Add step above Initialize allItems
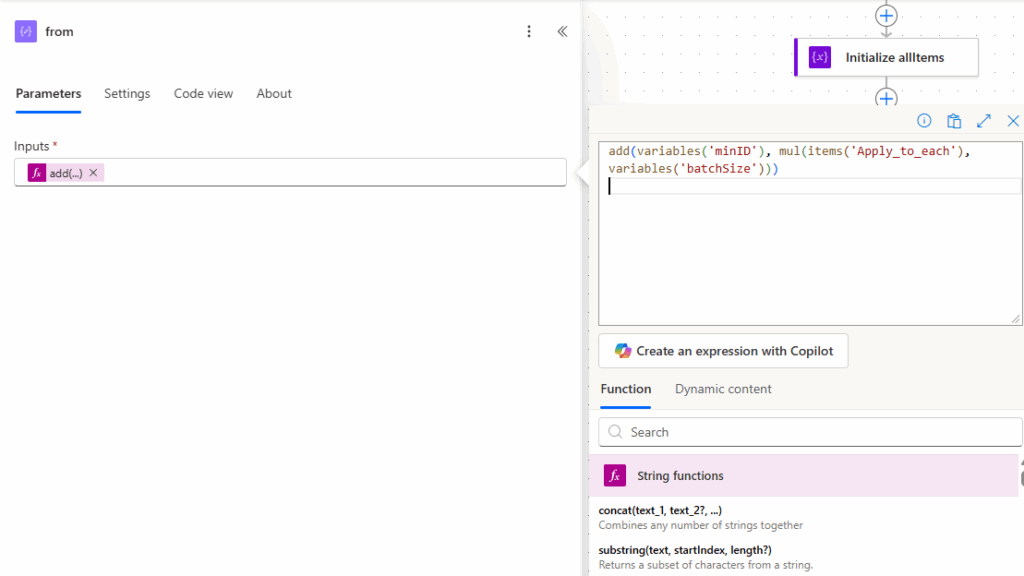Screen dimensions: 1024x576 (x=886, y=16)
